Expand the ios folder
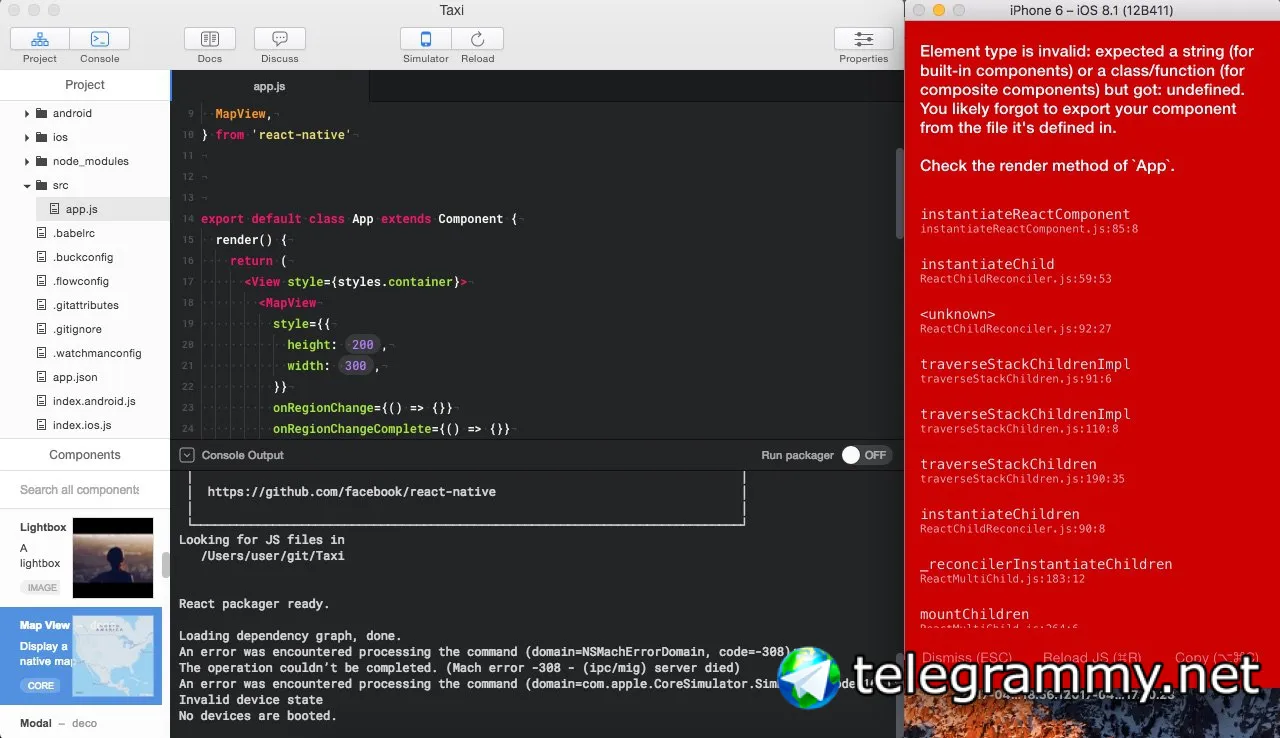The width and height of the screenshot is (1280, 738). click(27, 138)
